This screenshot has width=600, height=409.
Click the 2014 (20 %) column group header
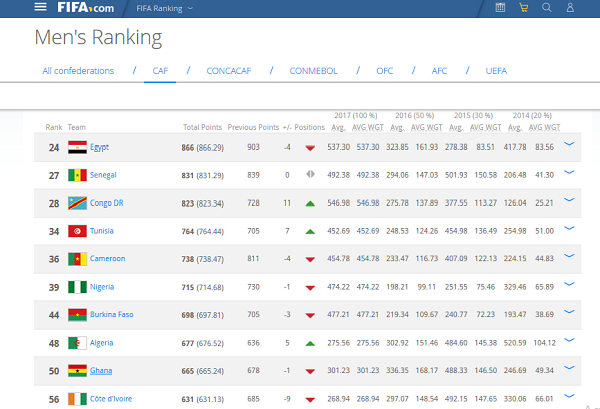pos(532,116)
